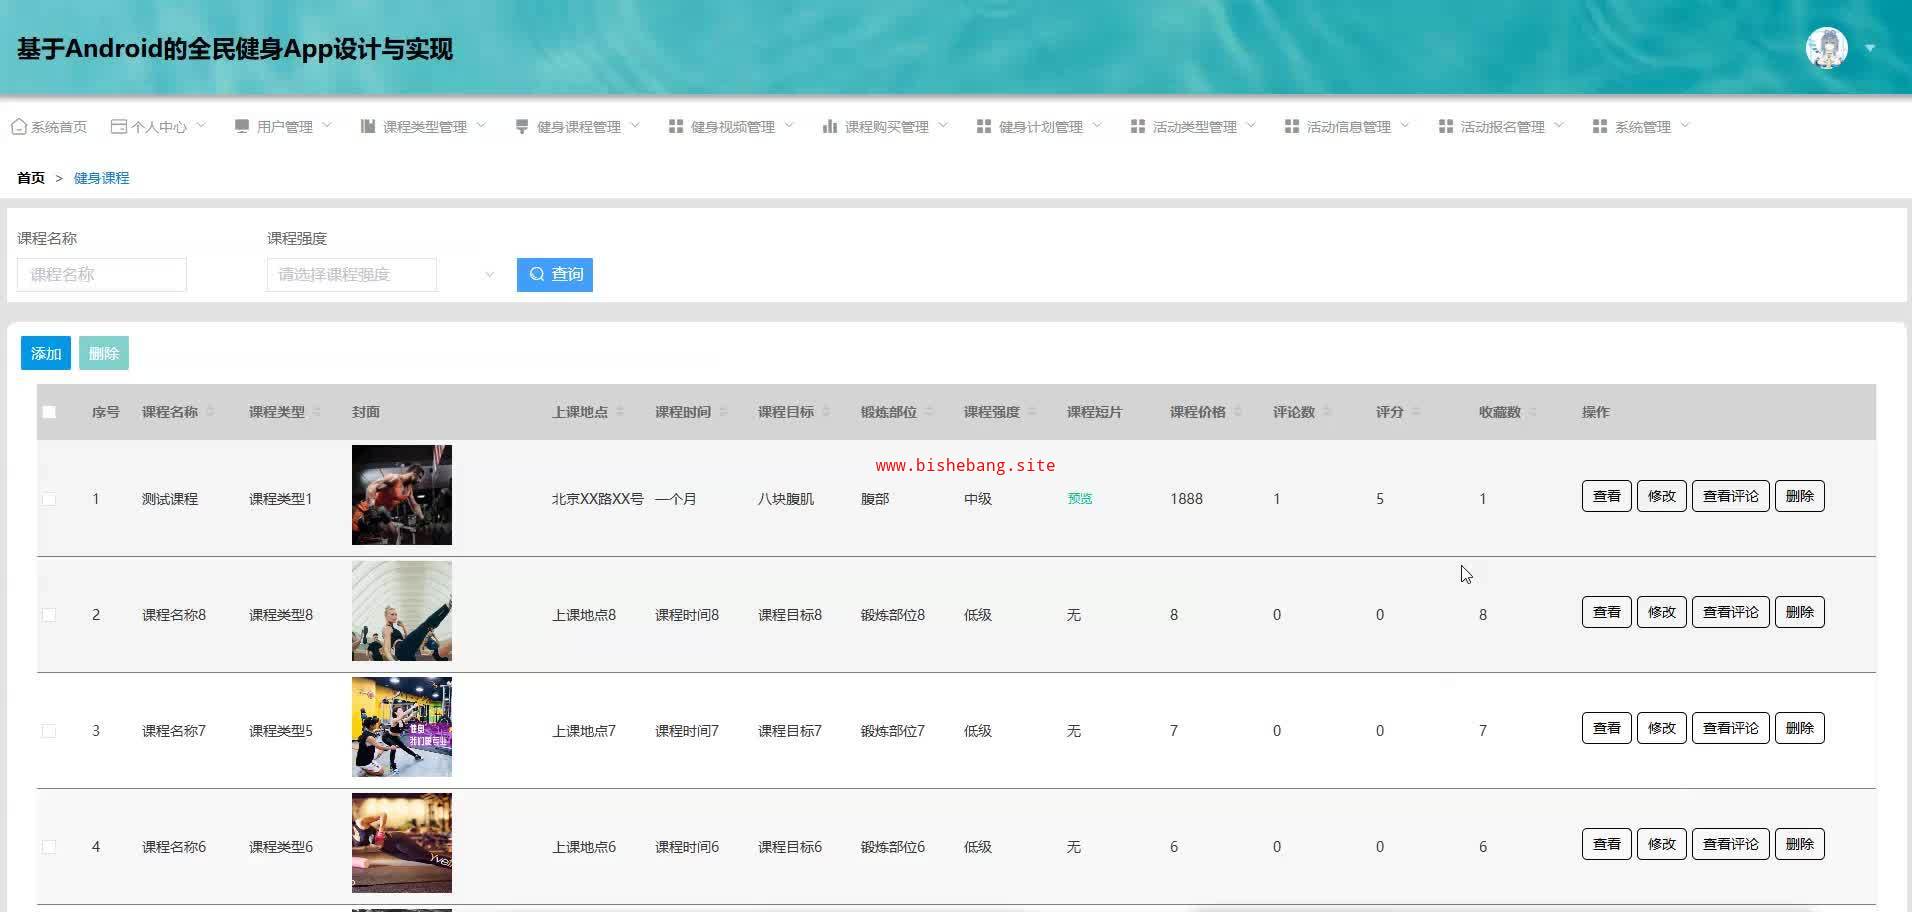The width and height of the screenshot is (1912, 912).
Task: Click the 课程购买管理 bar chart icon
Action: 830,127
